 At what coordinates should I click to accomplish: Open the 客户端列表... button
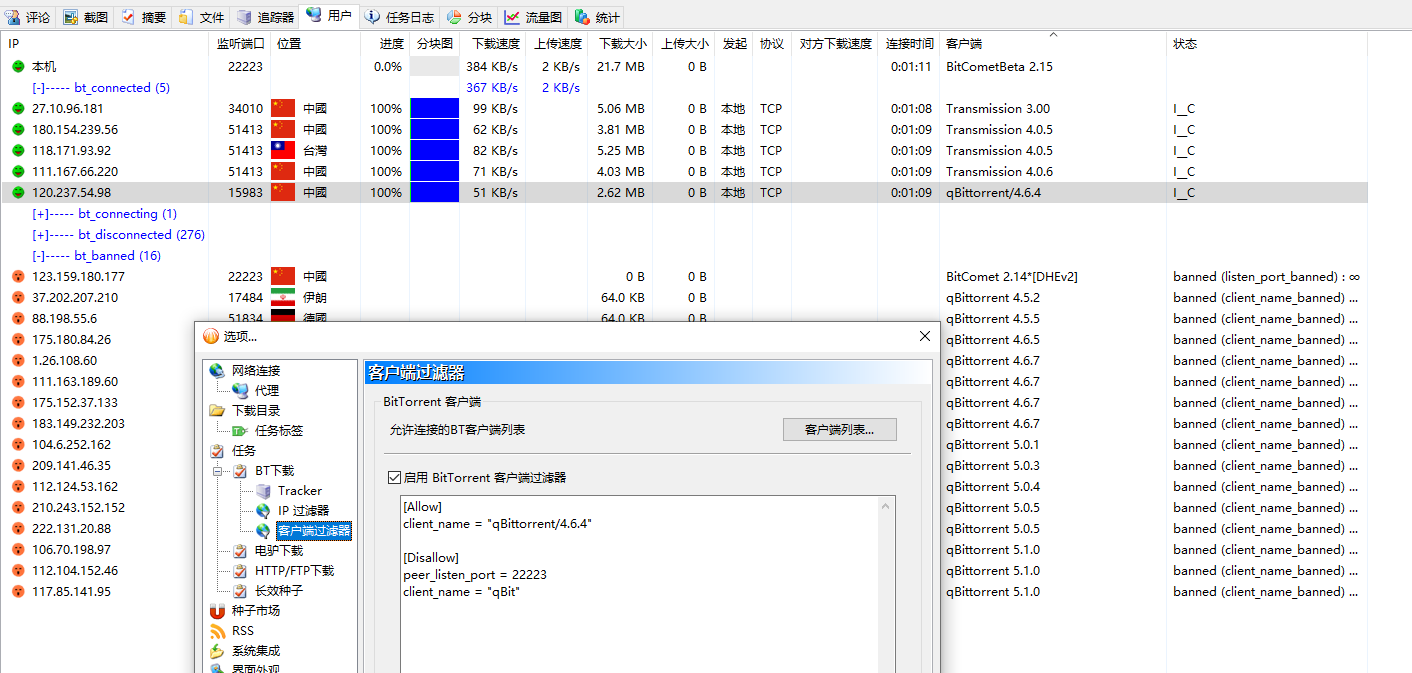(839, 430)
